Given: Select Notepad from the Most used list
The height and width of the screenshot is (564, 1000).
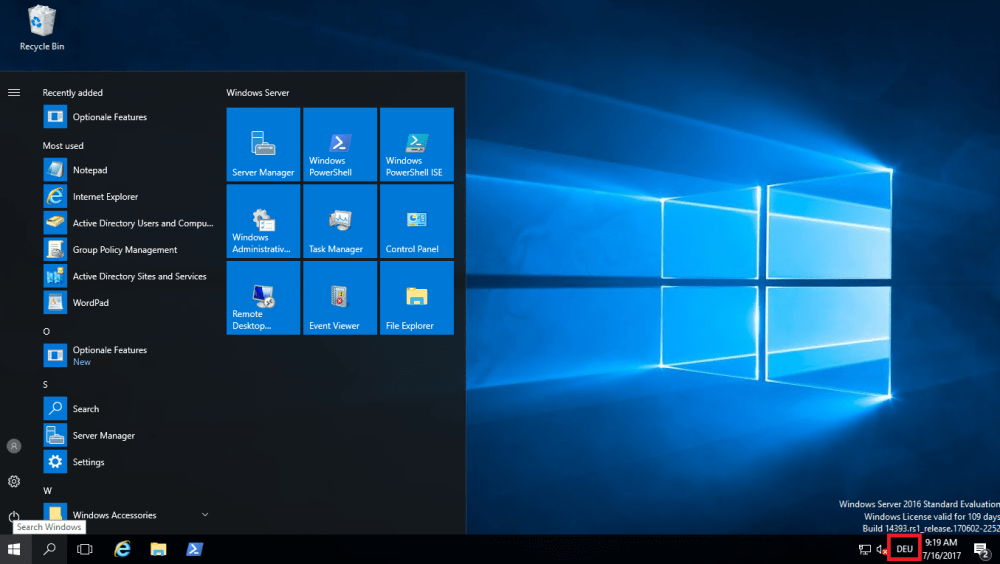Looking at the screenshot, I should (90, 170).
